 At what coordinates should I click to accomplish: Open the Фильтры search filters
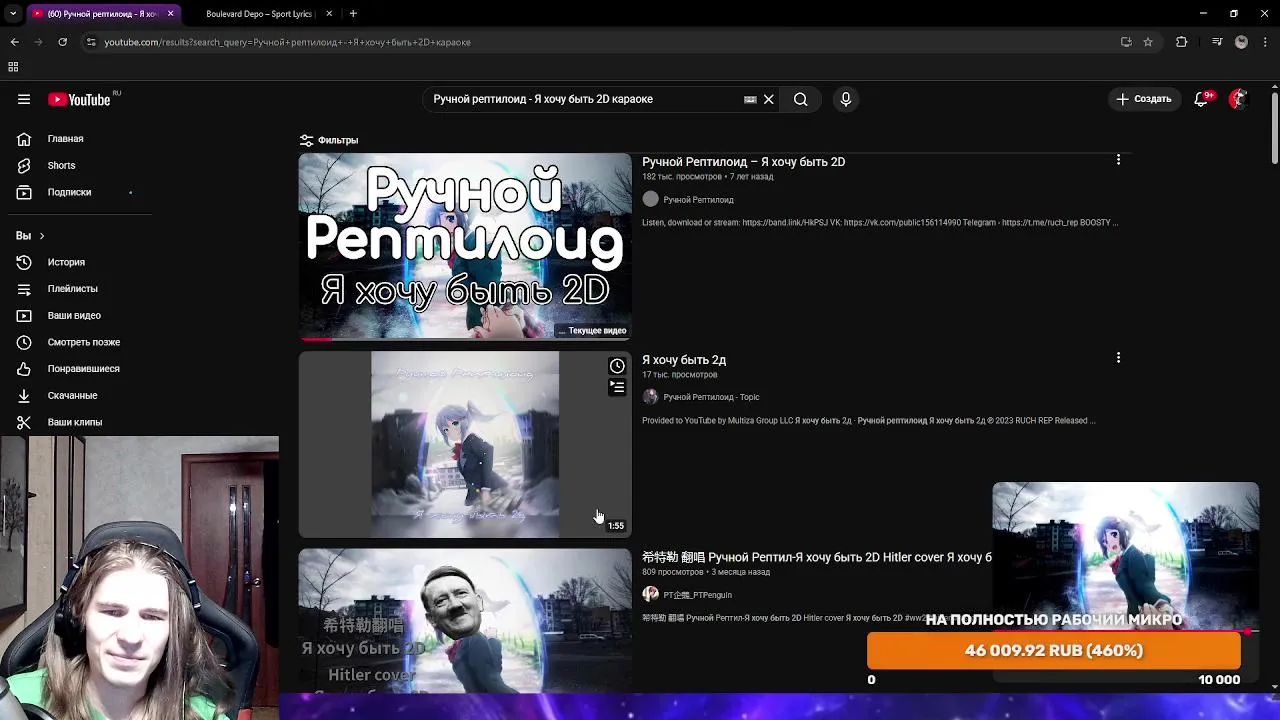[329, 140]
